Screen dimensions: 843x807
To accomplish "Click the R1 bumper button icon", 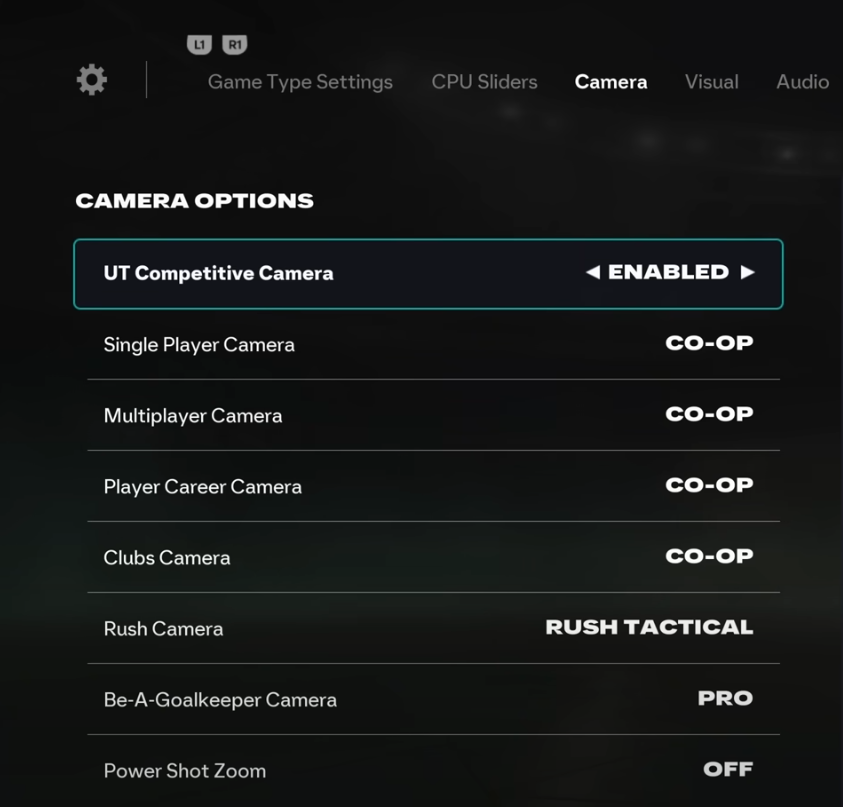I will tap(235, 45).
